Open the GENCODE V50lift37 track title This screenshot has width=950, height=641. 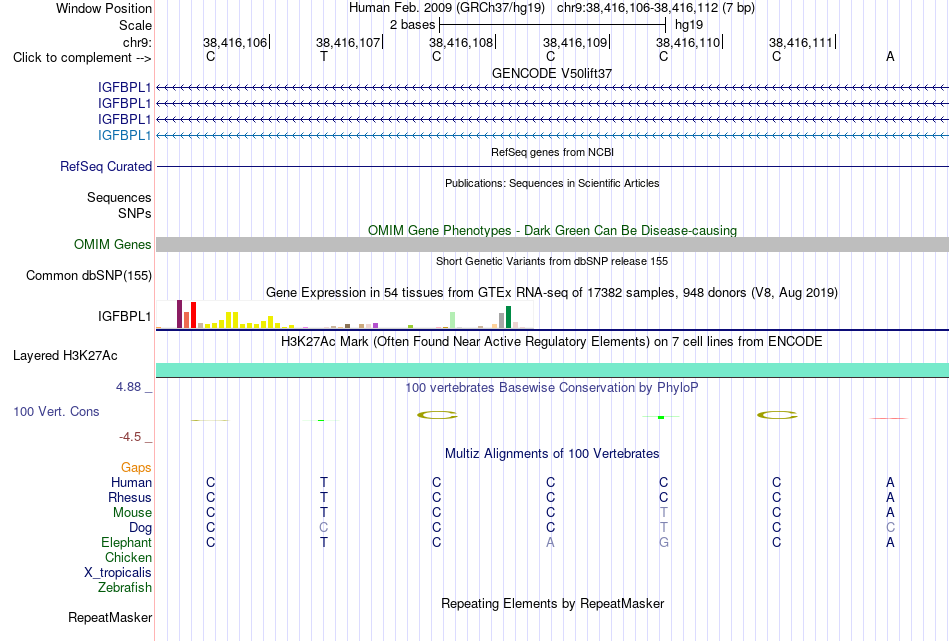552,73
